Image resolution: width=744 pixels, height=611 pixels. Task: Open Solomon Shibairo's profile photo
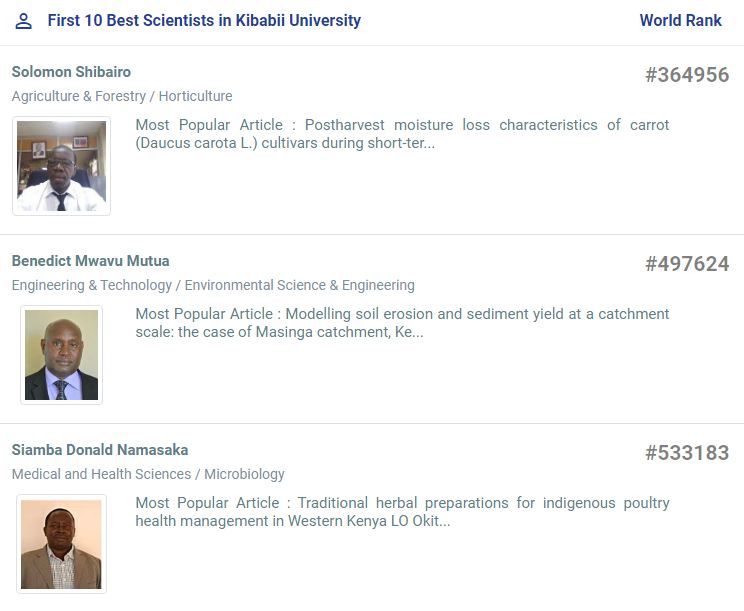coord(61,166)
